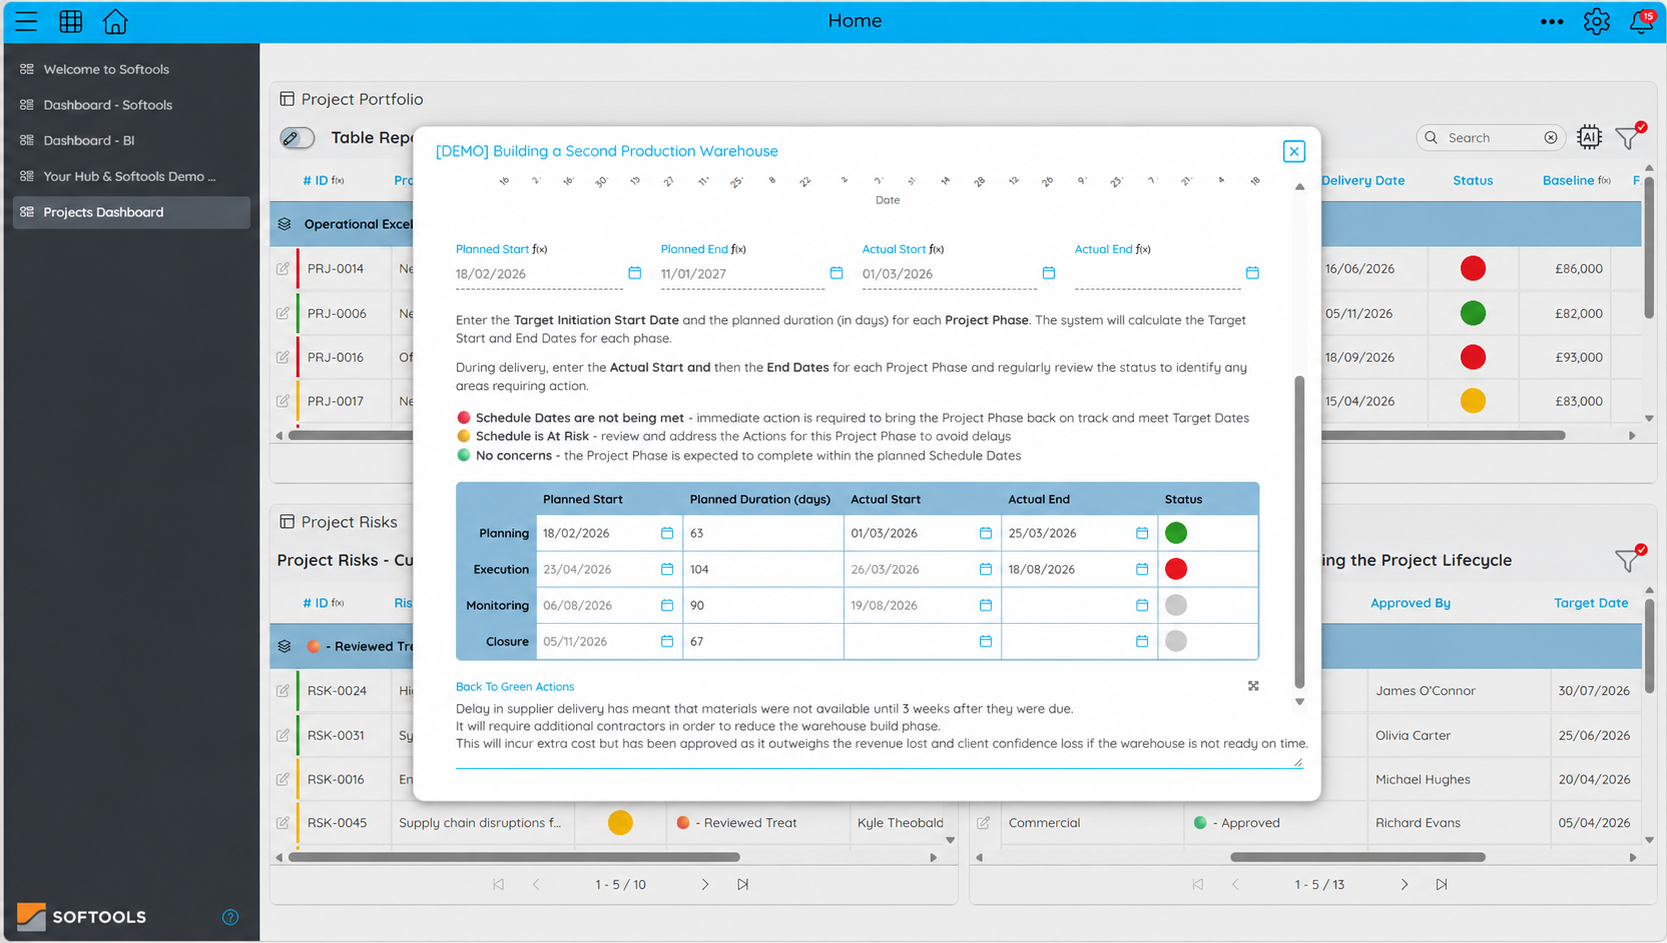Open Project Risks filter funnel icon
This screenshot has height=943, width=1667.
(1629, 560)
